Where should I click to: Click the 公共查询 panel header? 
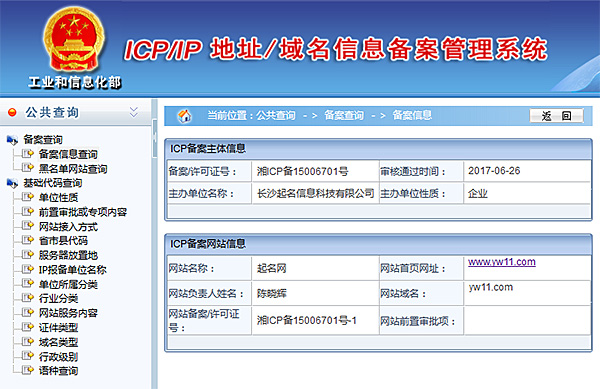tap(75, 112)
